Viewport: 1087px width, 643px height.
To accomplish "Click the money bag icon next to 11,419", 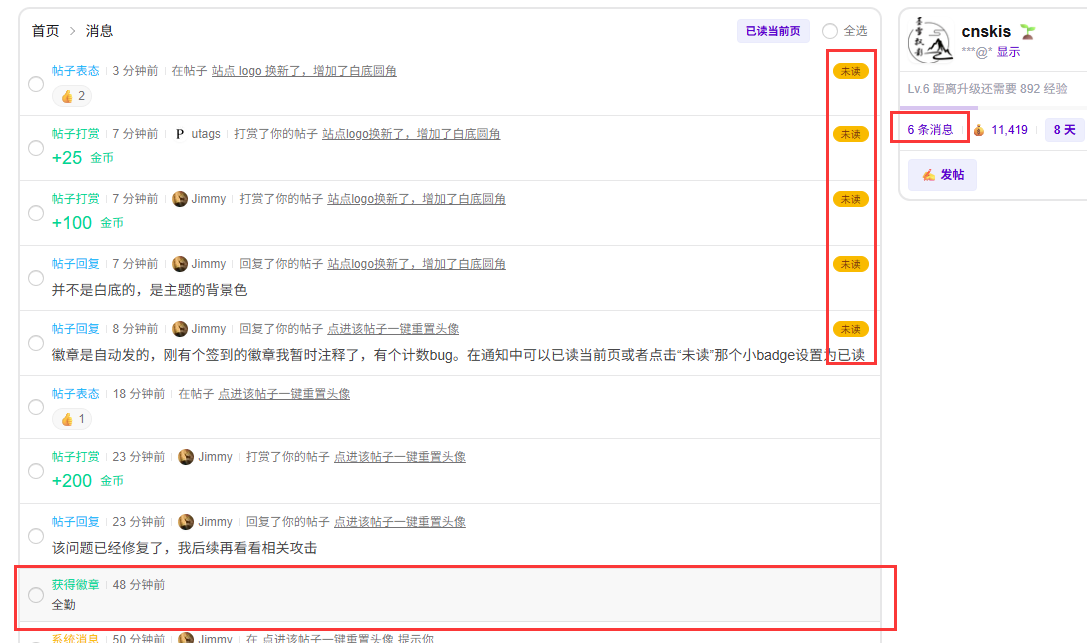I will pyautogui.click(x=979, y=130).
